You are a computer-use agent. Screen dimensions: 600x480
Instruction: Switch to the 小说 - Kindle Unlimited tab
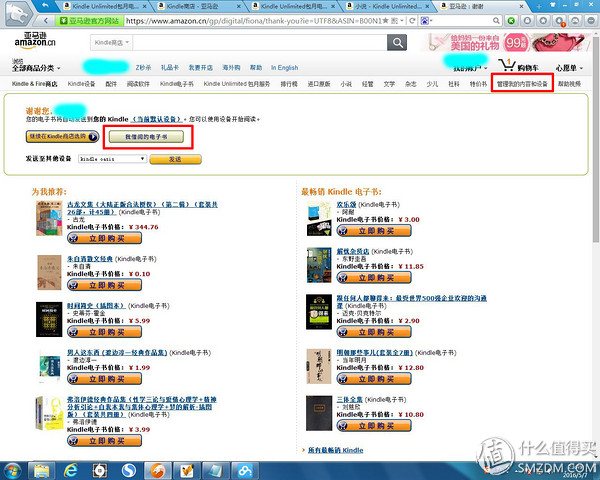click(388, 7)
